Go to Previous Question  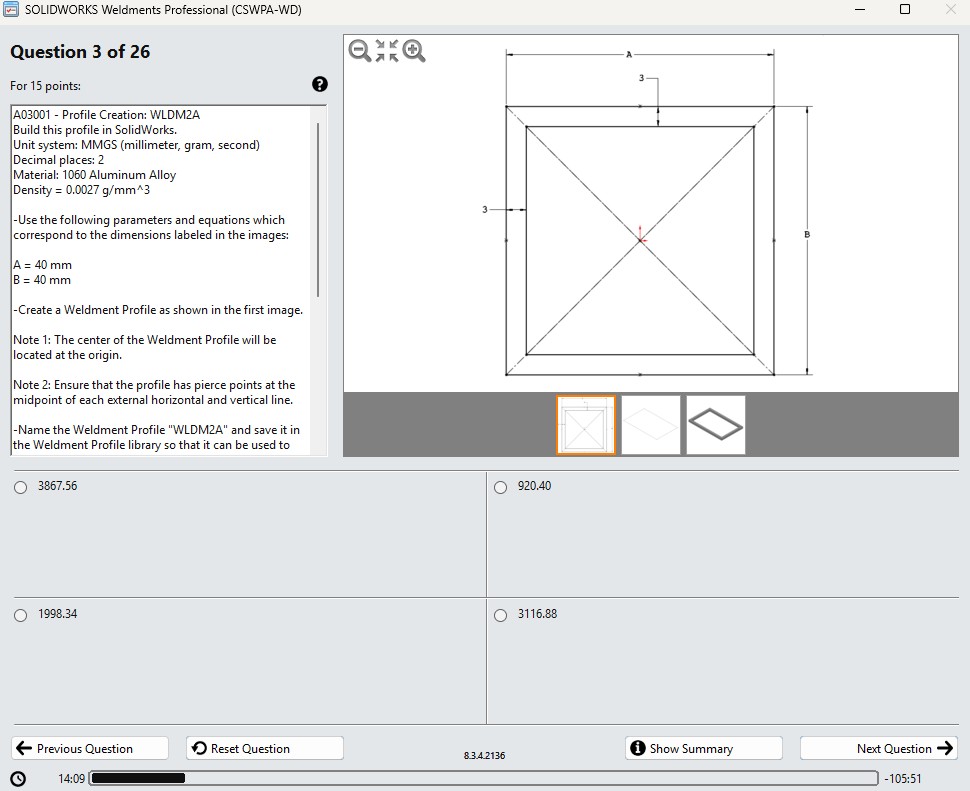pyautogui.click(x=90, y=748)
